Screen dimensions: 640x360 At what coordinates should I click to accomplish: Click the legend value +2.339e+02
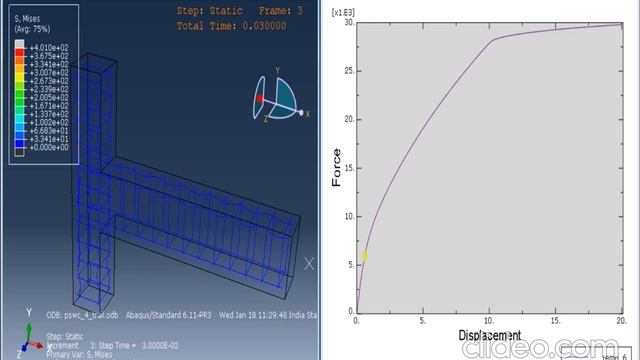(49, 89)
